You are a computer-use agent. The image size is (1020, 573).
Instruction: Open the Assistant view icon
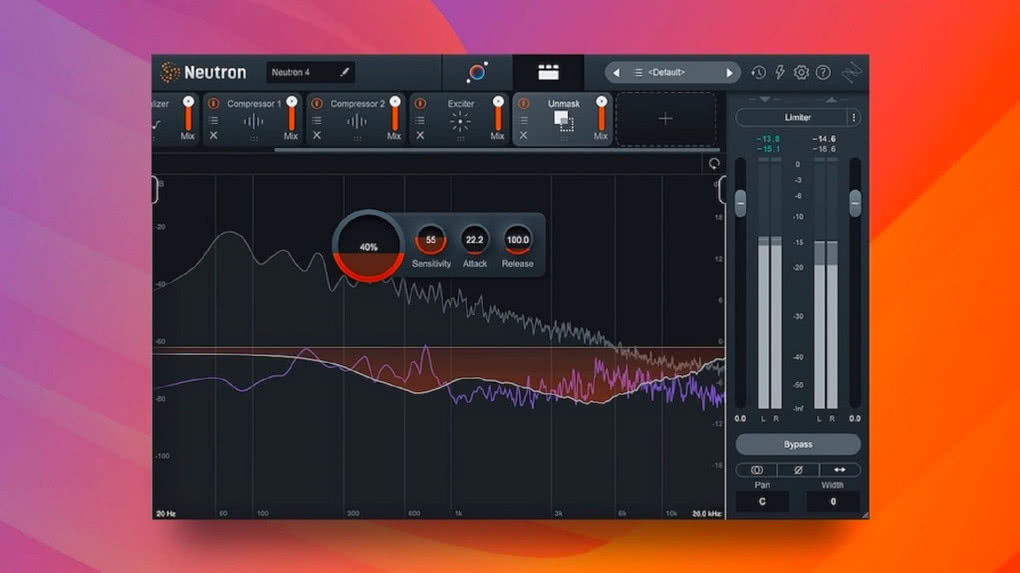(x=477, y=72)
